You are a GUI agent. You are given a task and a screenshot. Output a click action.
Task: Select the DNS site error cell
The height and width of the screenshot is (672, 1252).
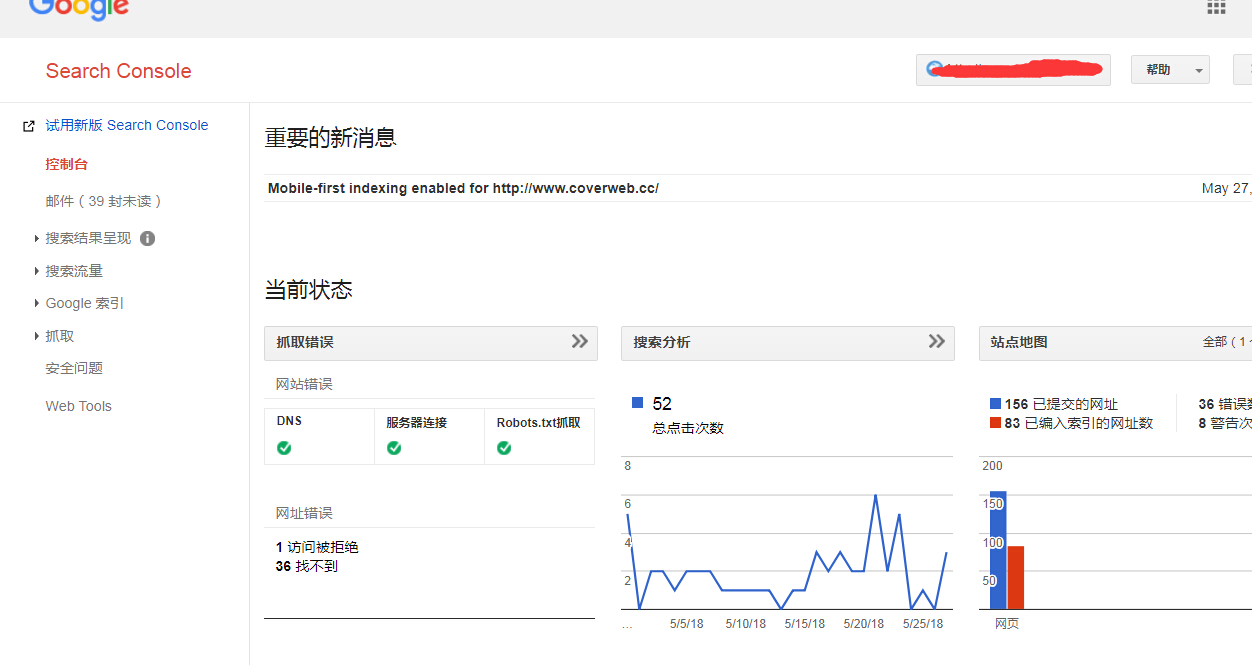tap(319, 436)
